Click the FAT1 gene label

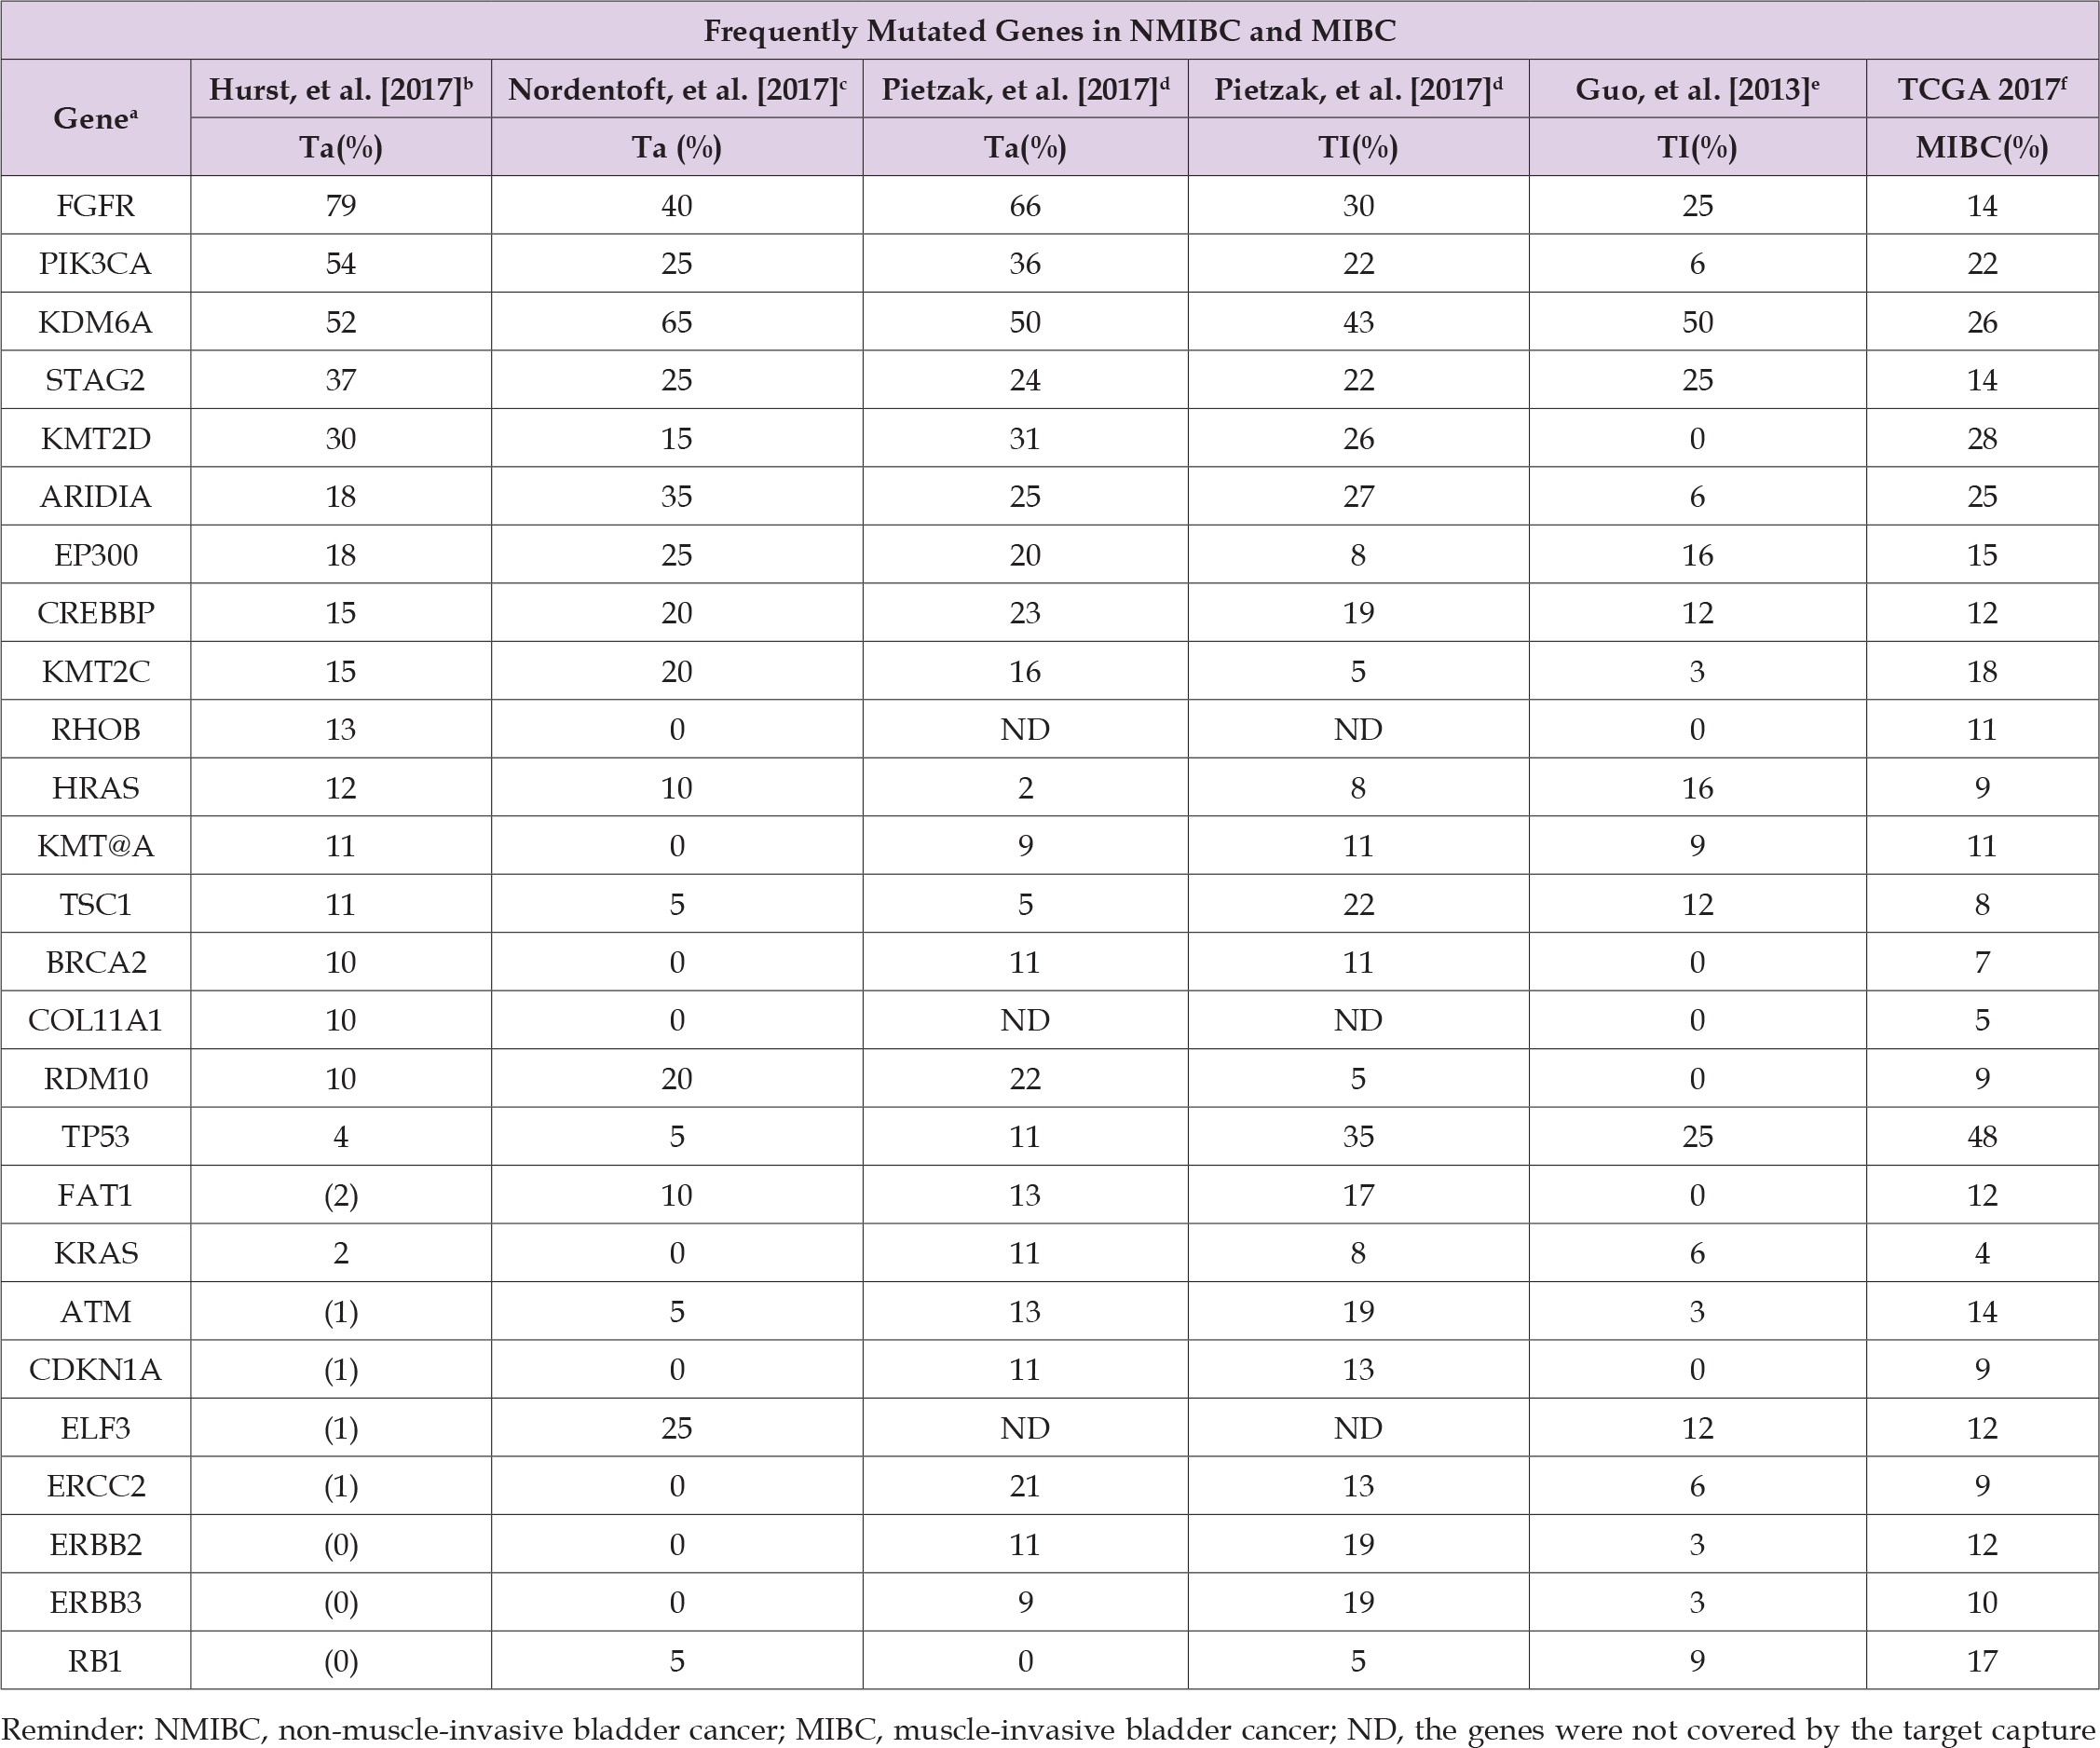point(95,1195)
